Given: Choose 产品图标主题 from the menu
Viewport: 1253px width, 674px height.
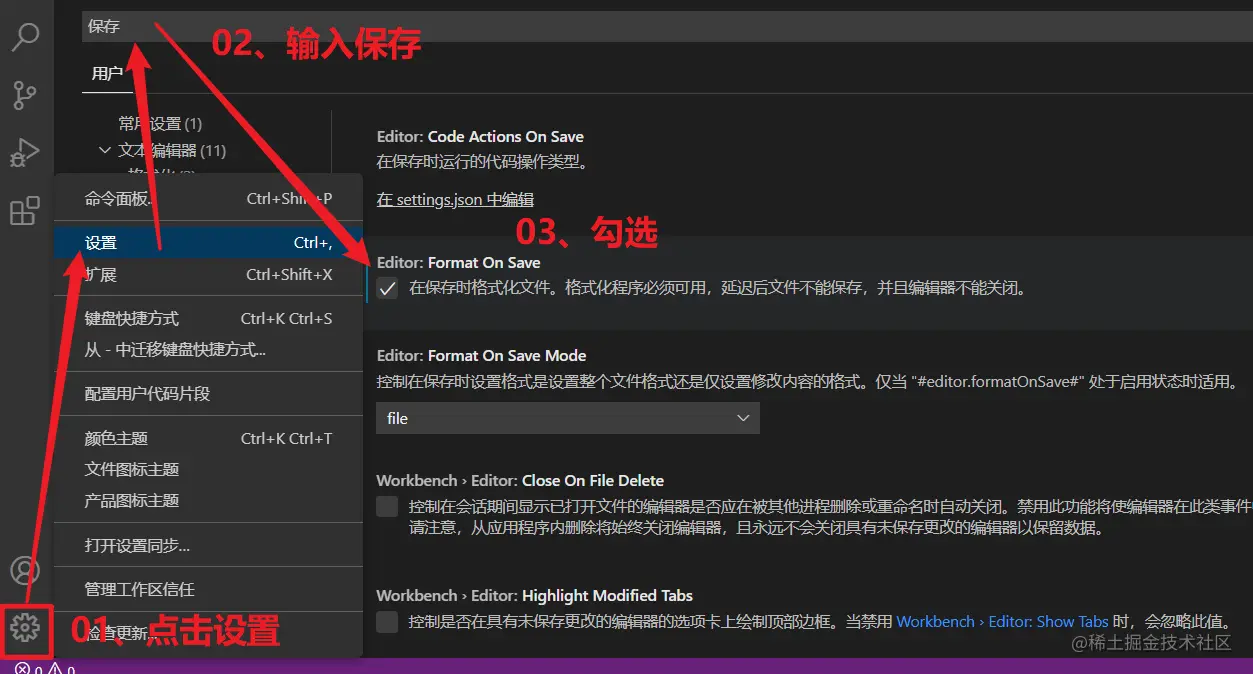Looking at the screenshot, I should point(208,500).
